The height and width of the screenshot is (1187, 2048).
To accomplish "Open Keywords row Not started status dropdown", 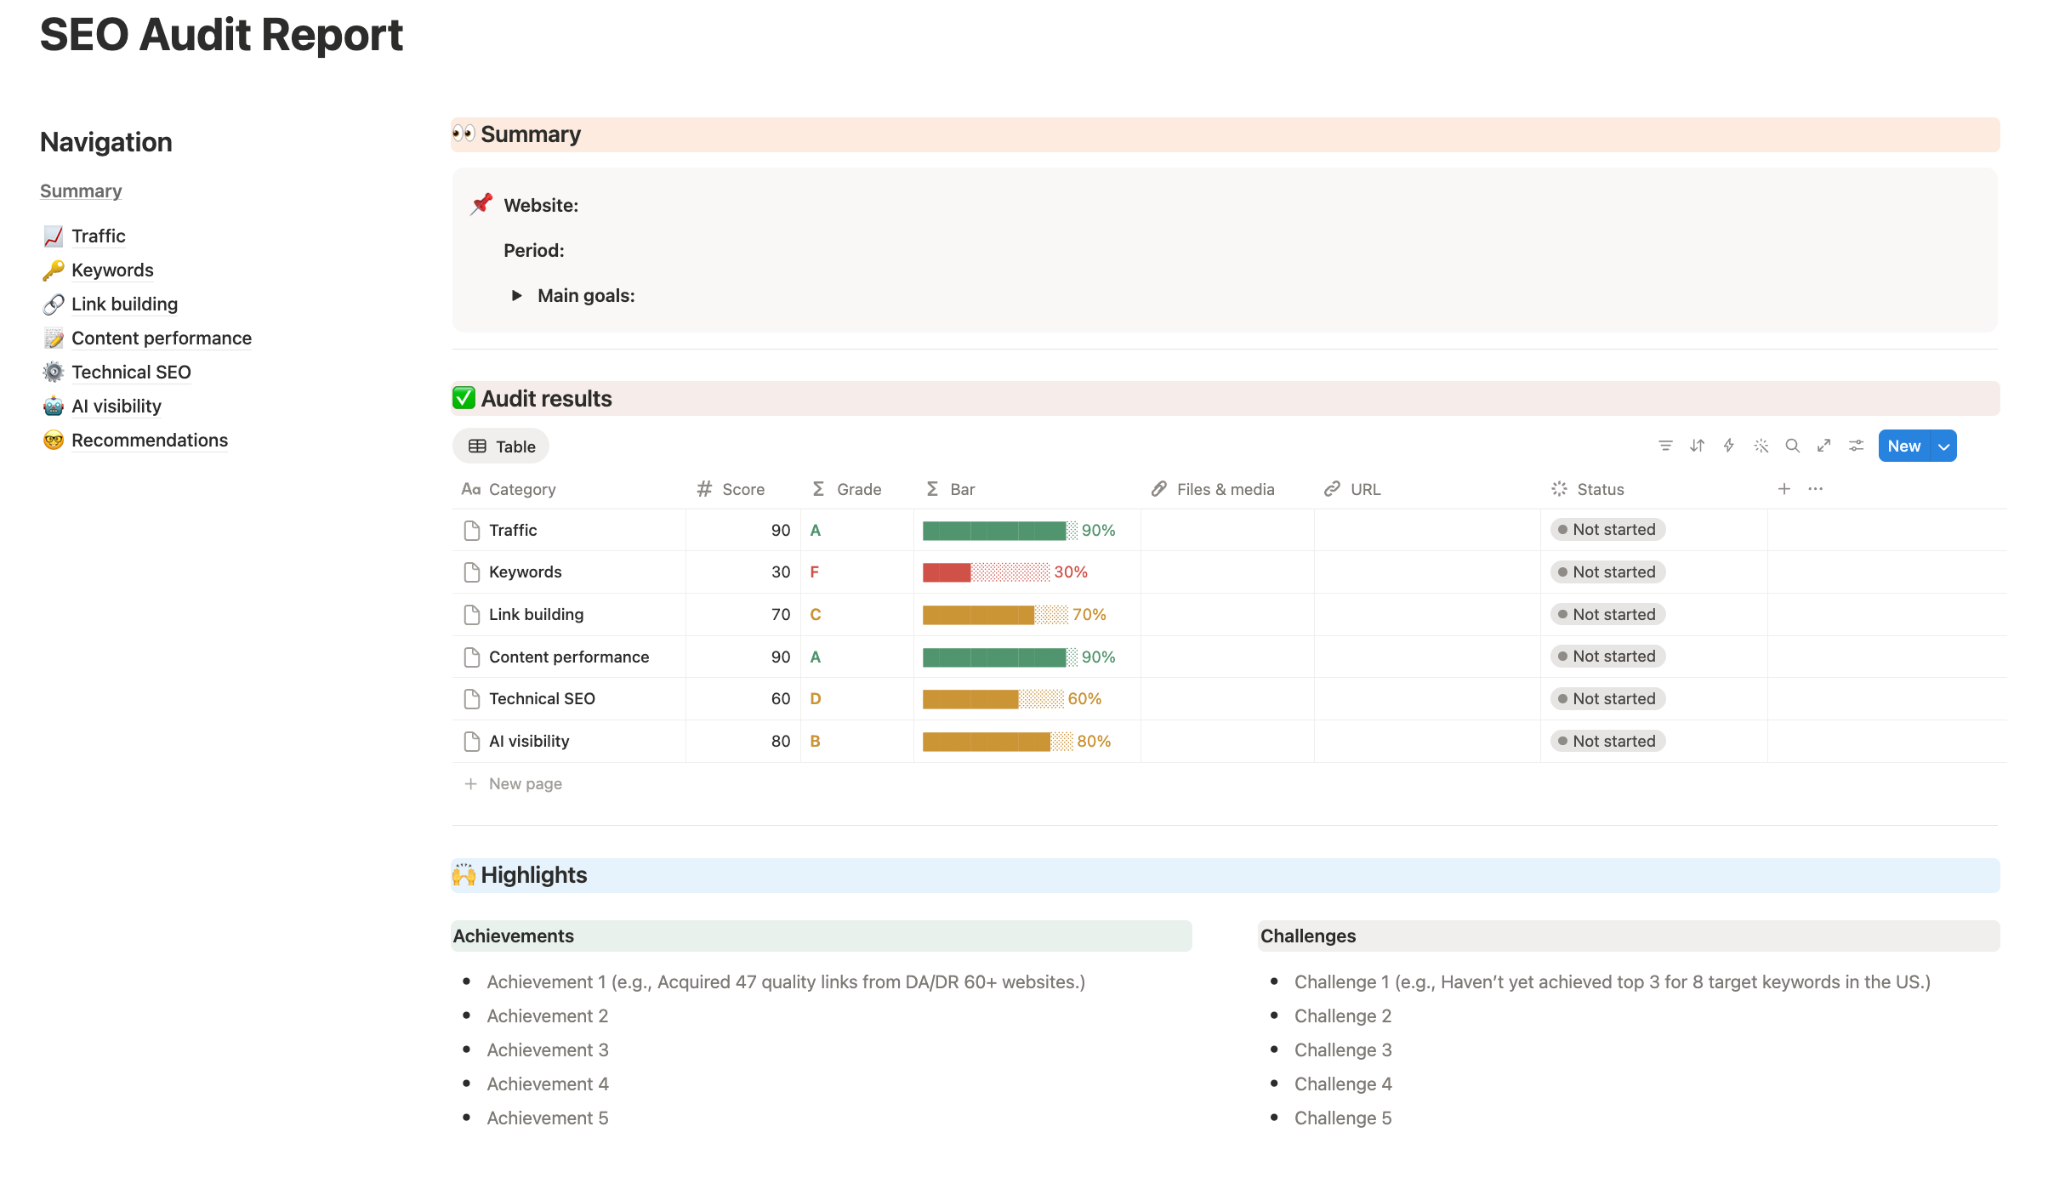I will [x=1607, y=572].
